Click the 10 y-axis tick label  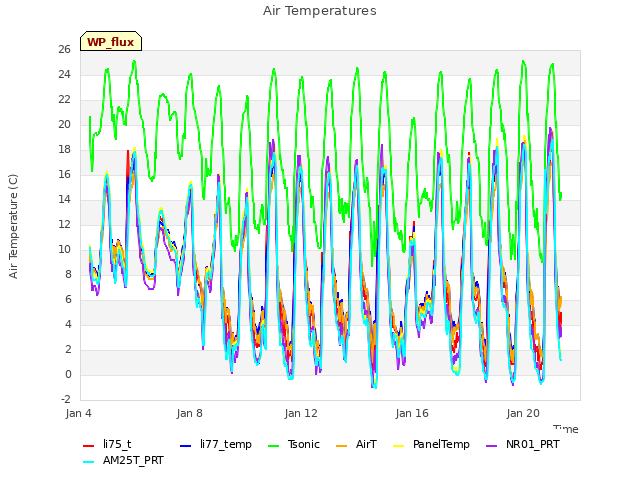pyautogui.click(x=64, y=249)
